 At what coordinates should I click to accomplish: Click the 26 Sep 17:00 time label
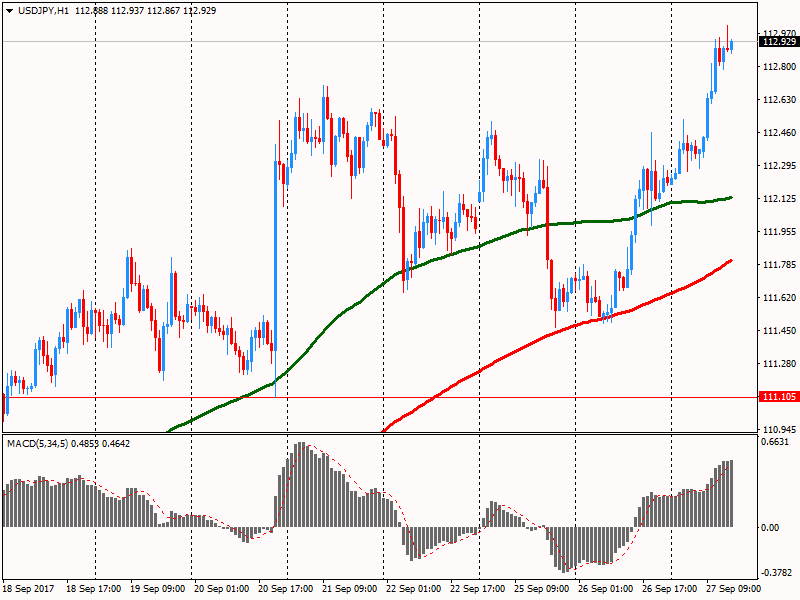pos(669,589)
